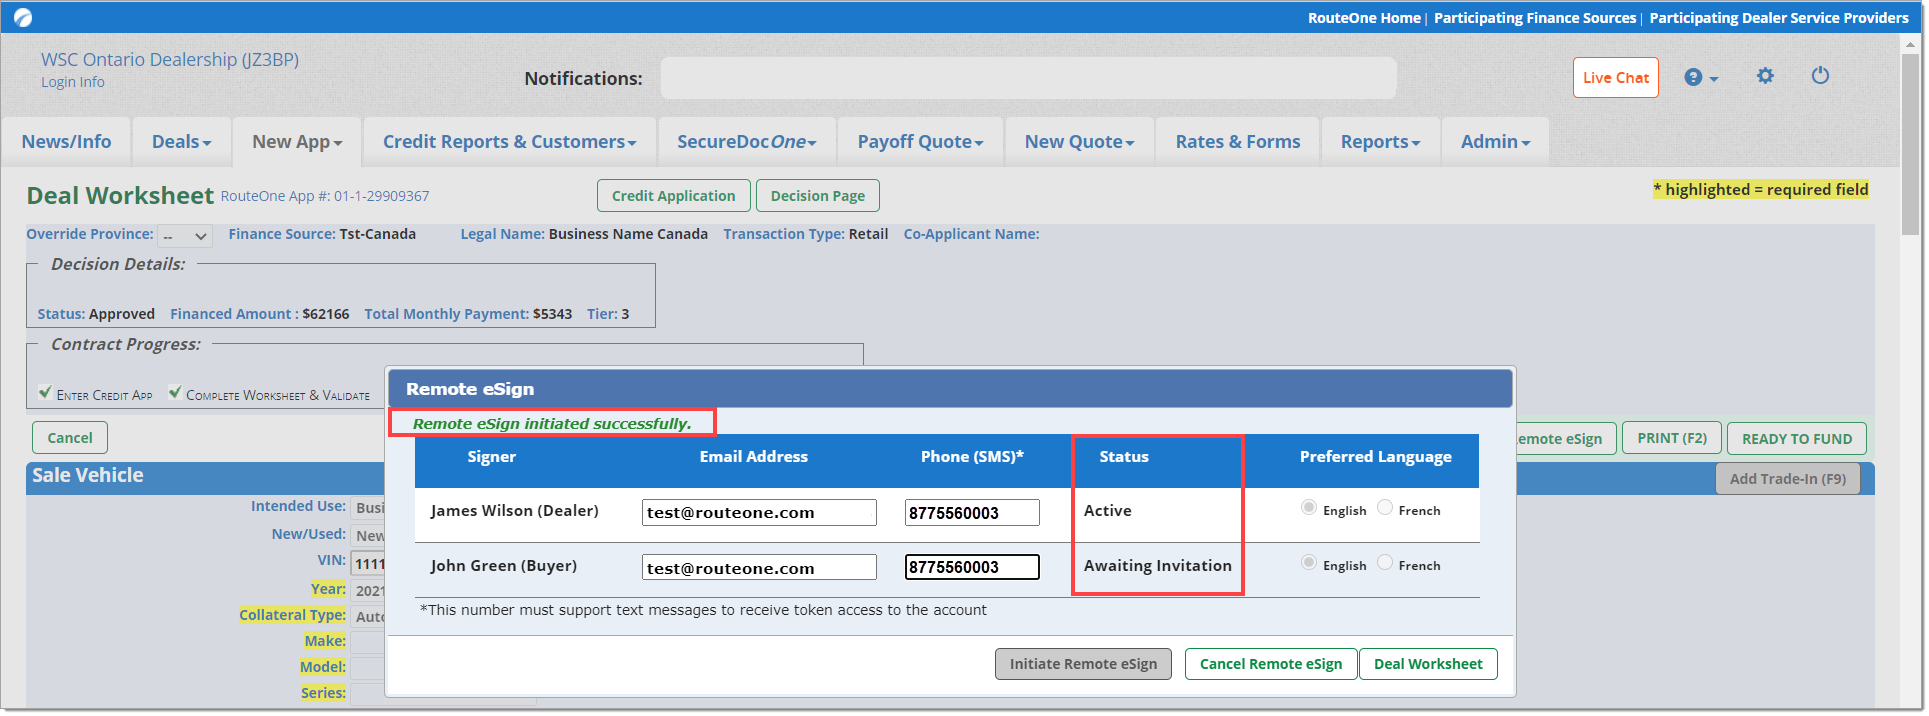Image resolution: width=1929 pixels, height=716 pixels.
Task: Expand the New App menu
Action: coord(297,142)
